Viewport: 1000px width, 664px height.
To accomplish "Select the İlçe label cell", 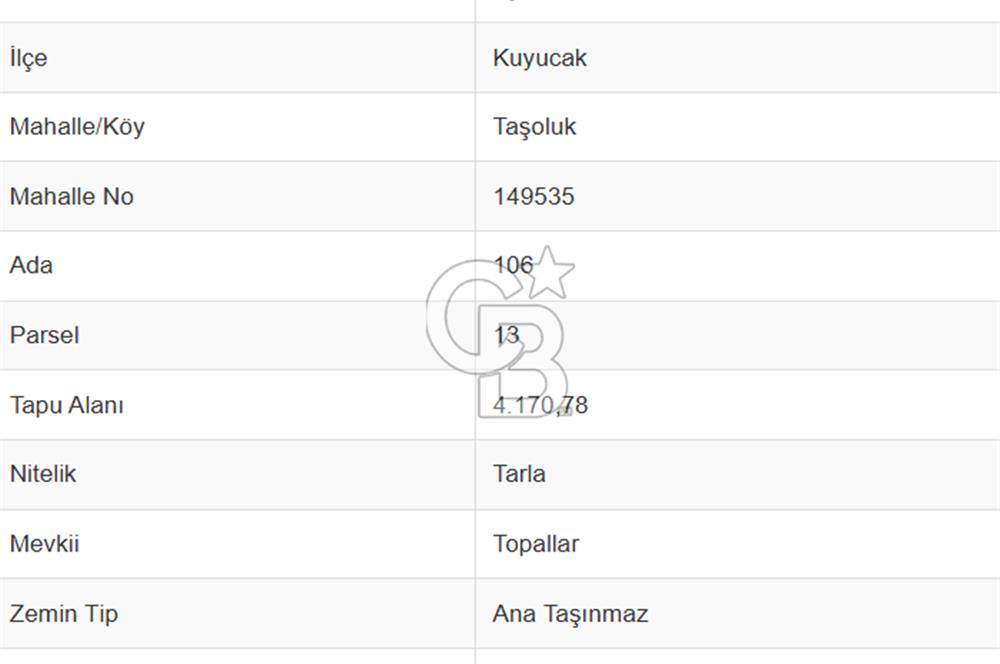I will (x=237, y=57).
